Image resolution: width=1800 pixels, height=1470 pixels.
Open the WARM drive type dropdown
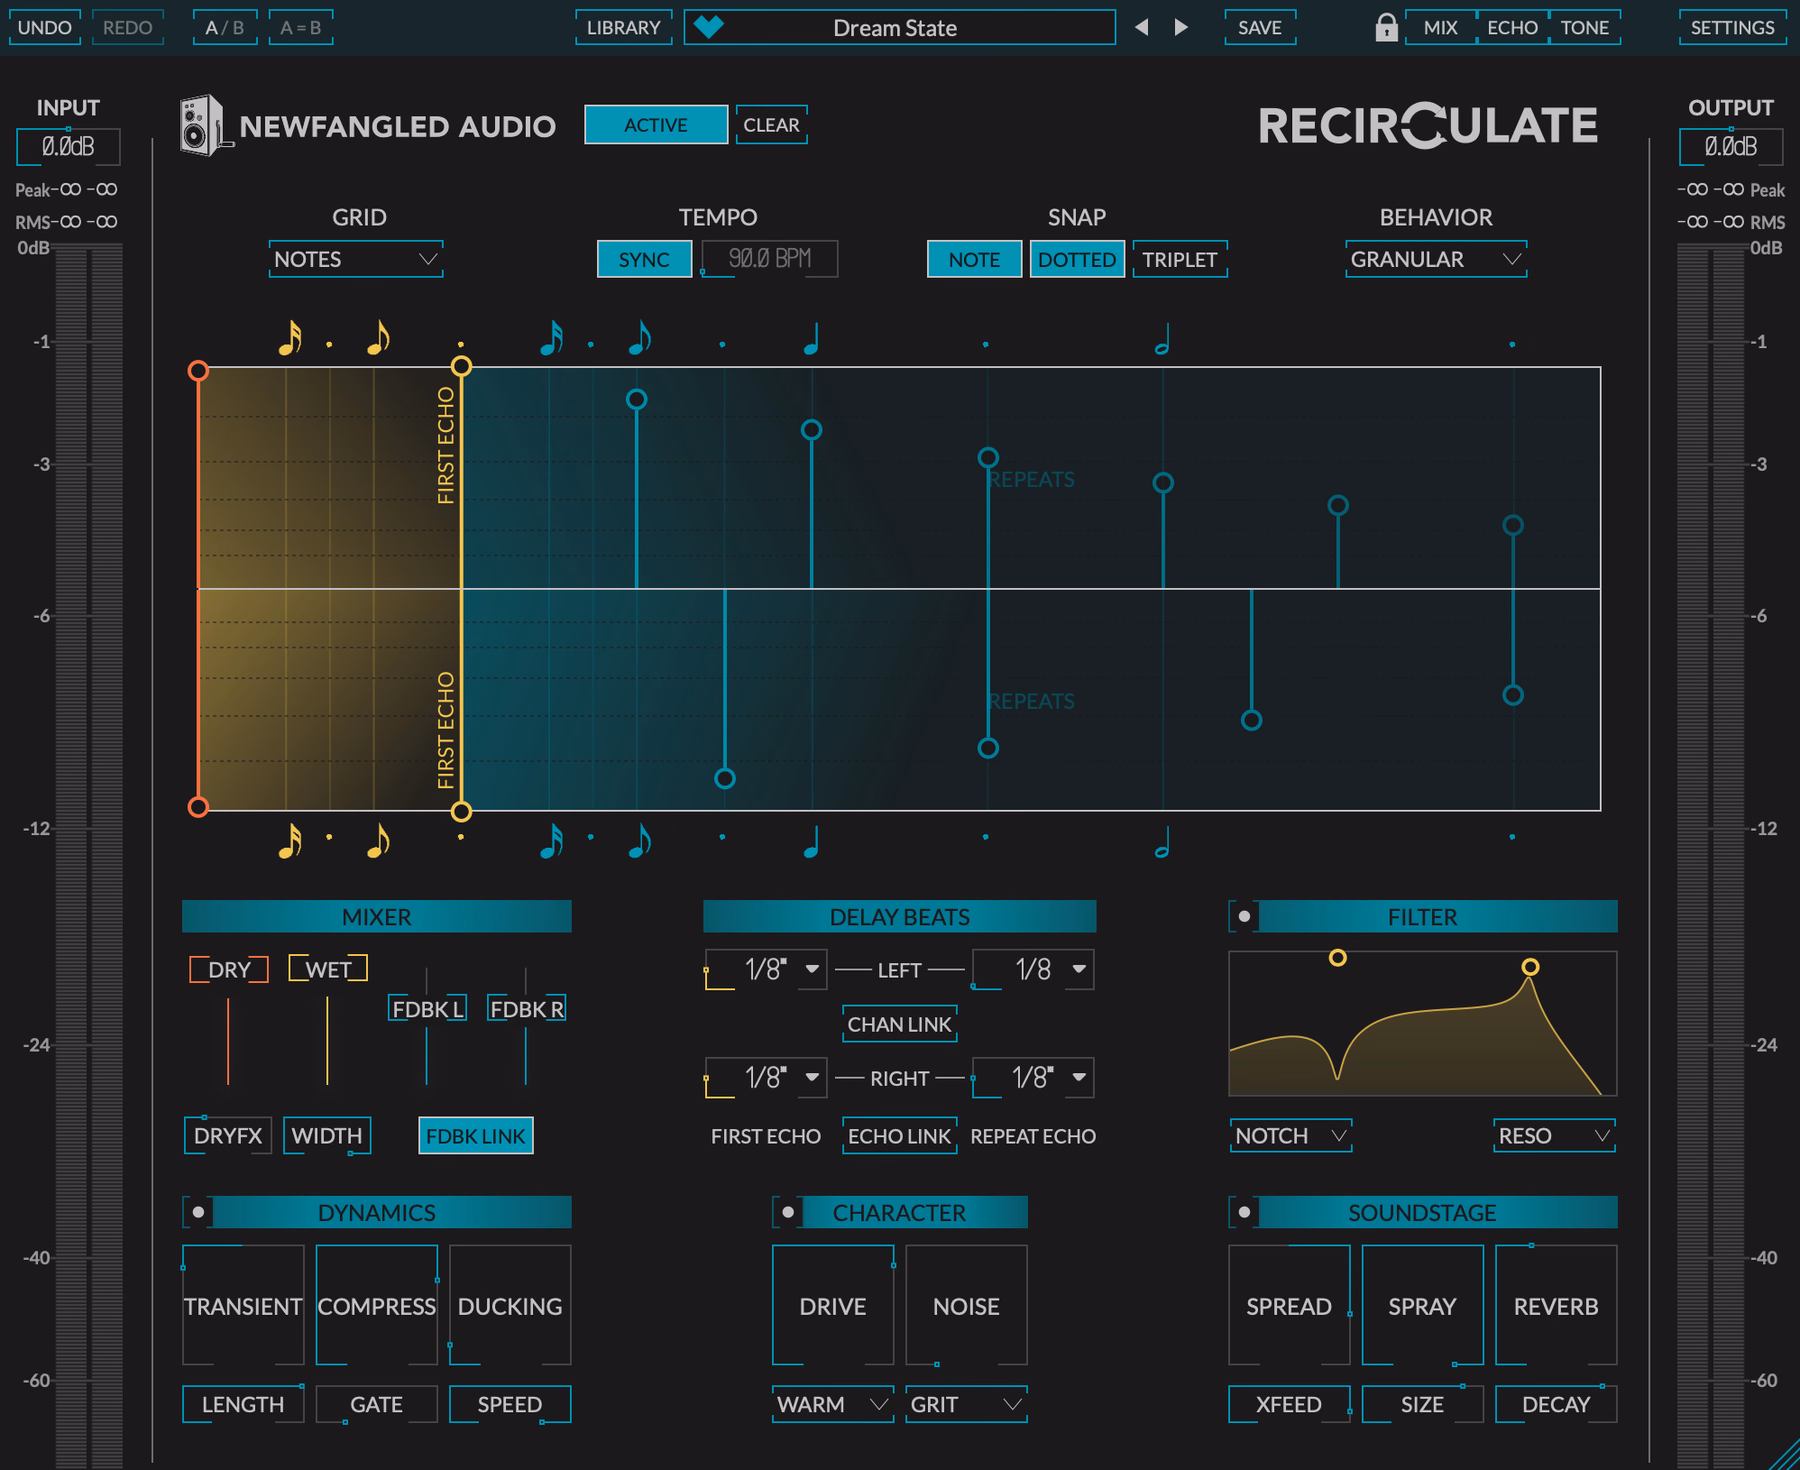(x=832, y=1404)
